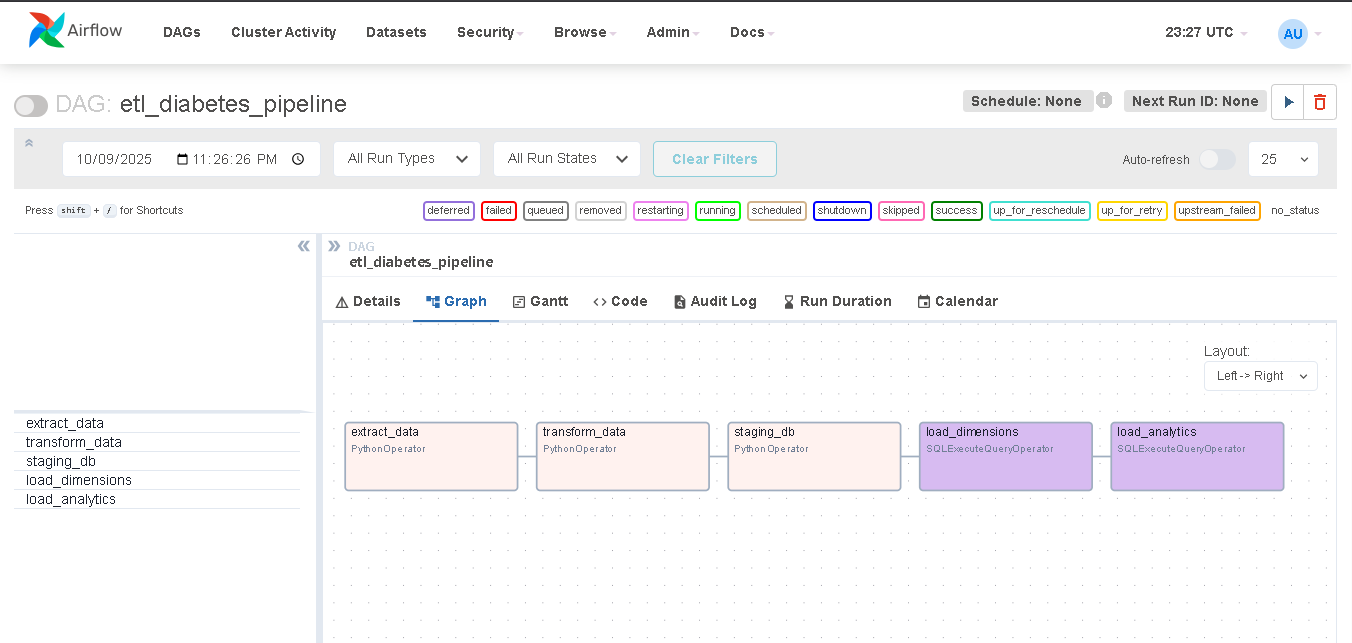The image size is (1352, 643).
Task: Click the skipped status legend badge
Action: coord(901,211)
